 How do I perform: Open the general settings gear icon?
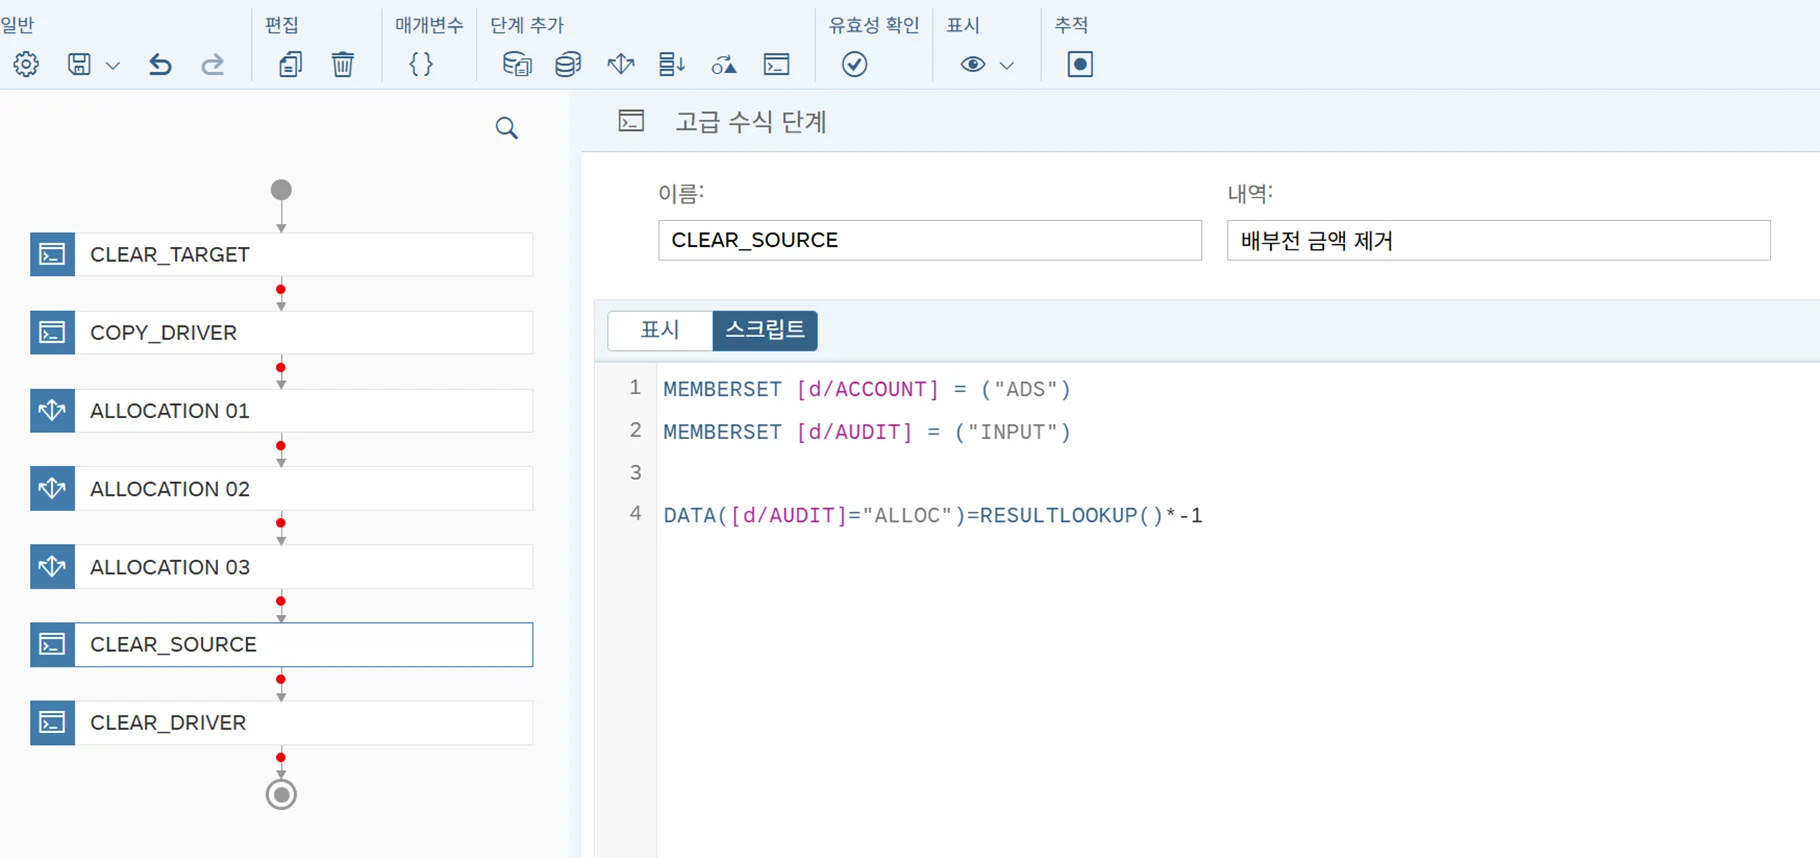(26, 64)
